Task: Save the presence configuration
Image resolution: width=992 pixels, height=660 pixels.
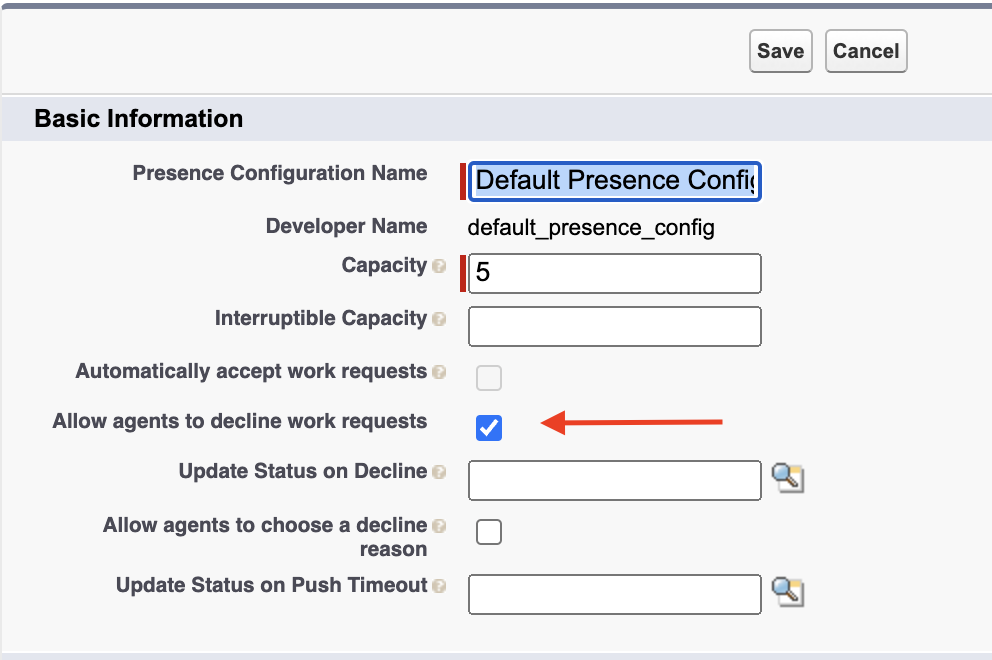Action: [781, 51]
